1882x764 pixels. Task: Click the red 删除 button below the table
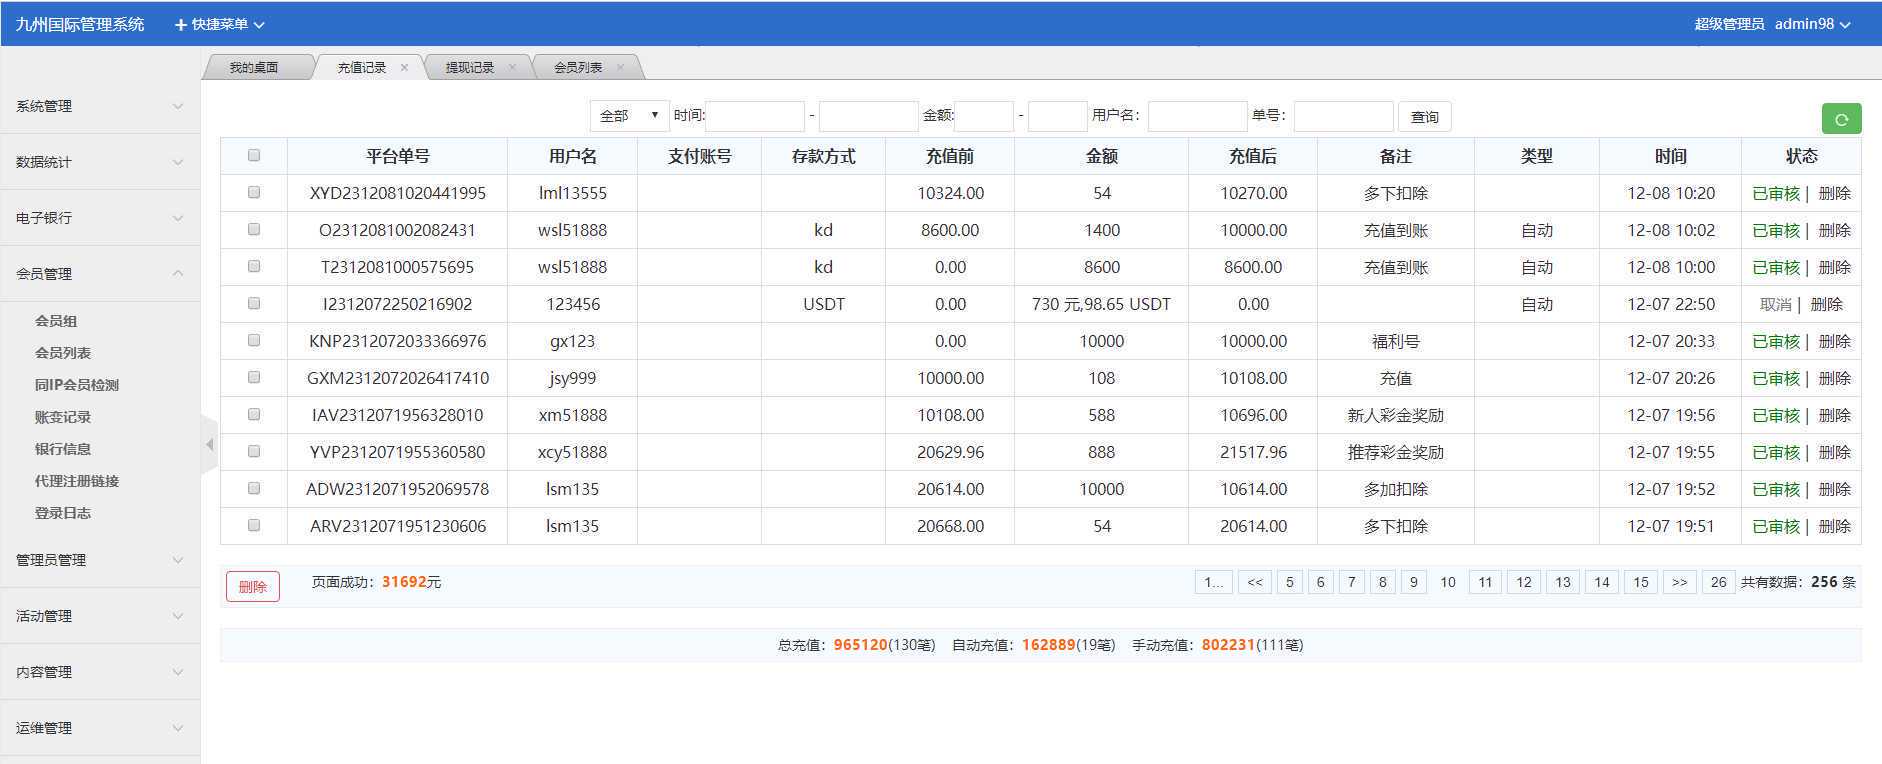point(253,587)
